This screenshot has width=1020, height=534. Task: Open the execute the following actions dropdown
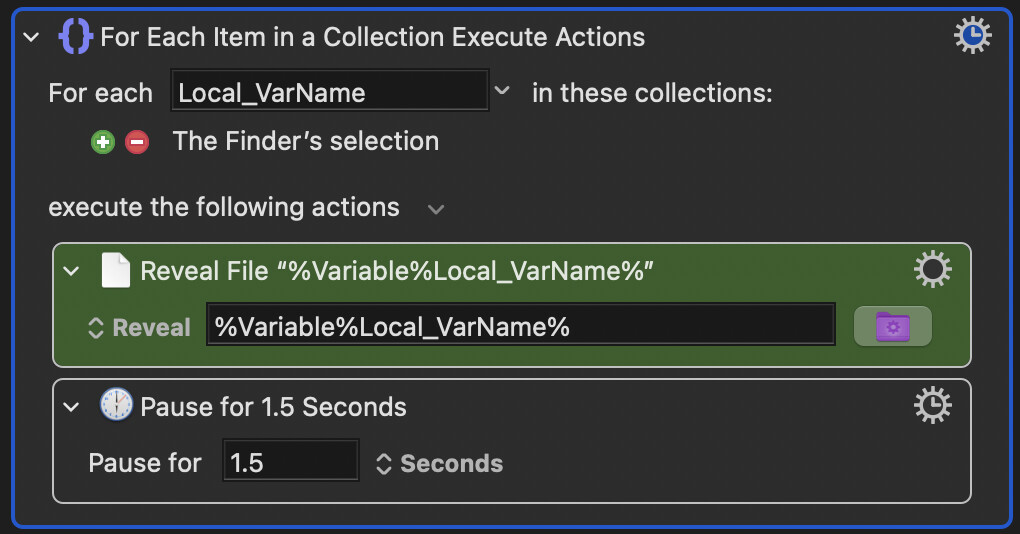point(436,209)
